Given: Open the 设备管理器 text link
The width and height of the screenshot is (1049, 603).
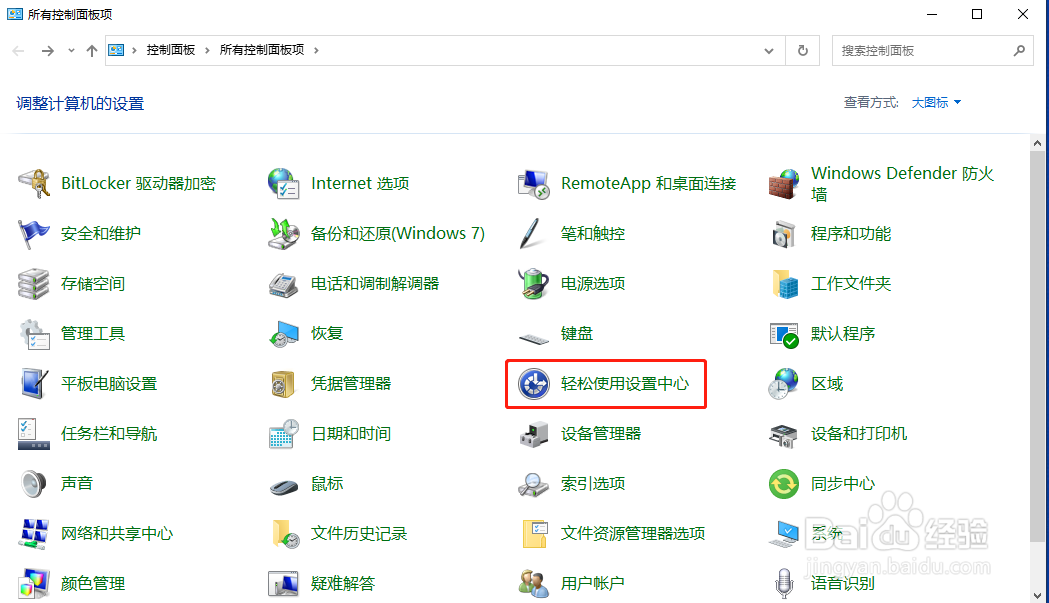Looking at the screenshot, I should coord(601,434).
